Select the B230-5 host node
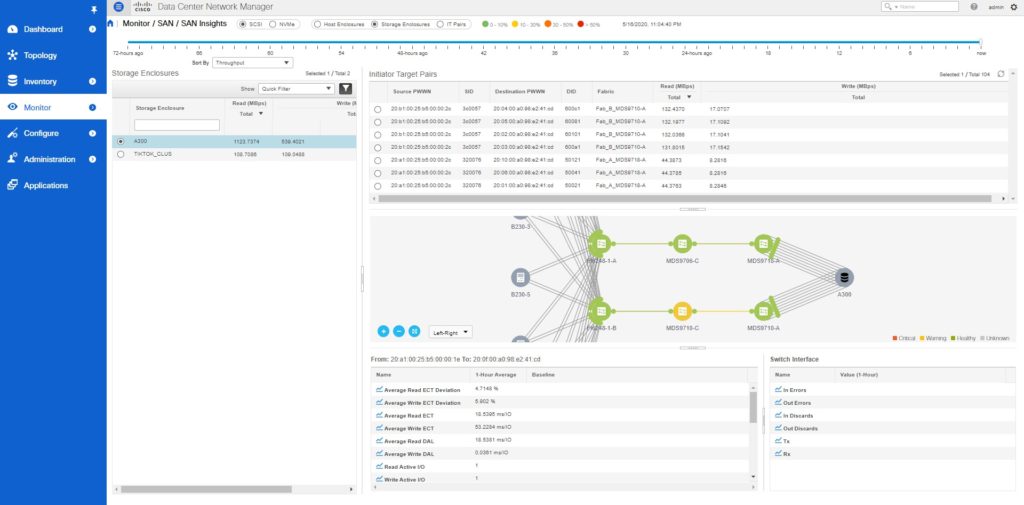This screenshot has height=505, width=1024. pos(520,278)
